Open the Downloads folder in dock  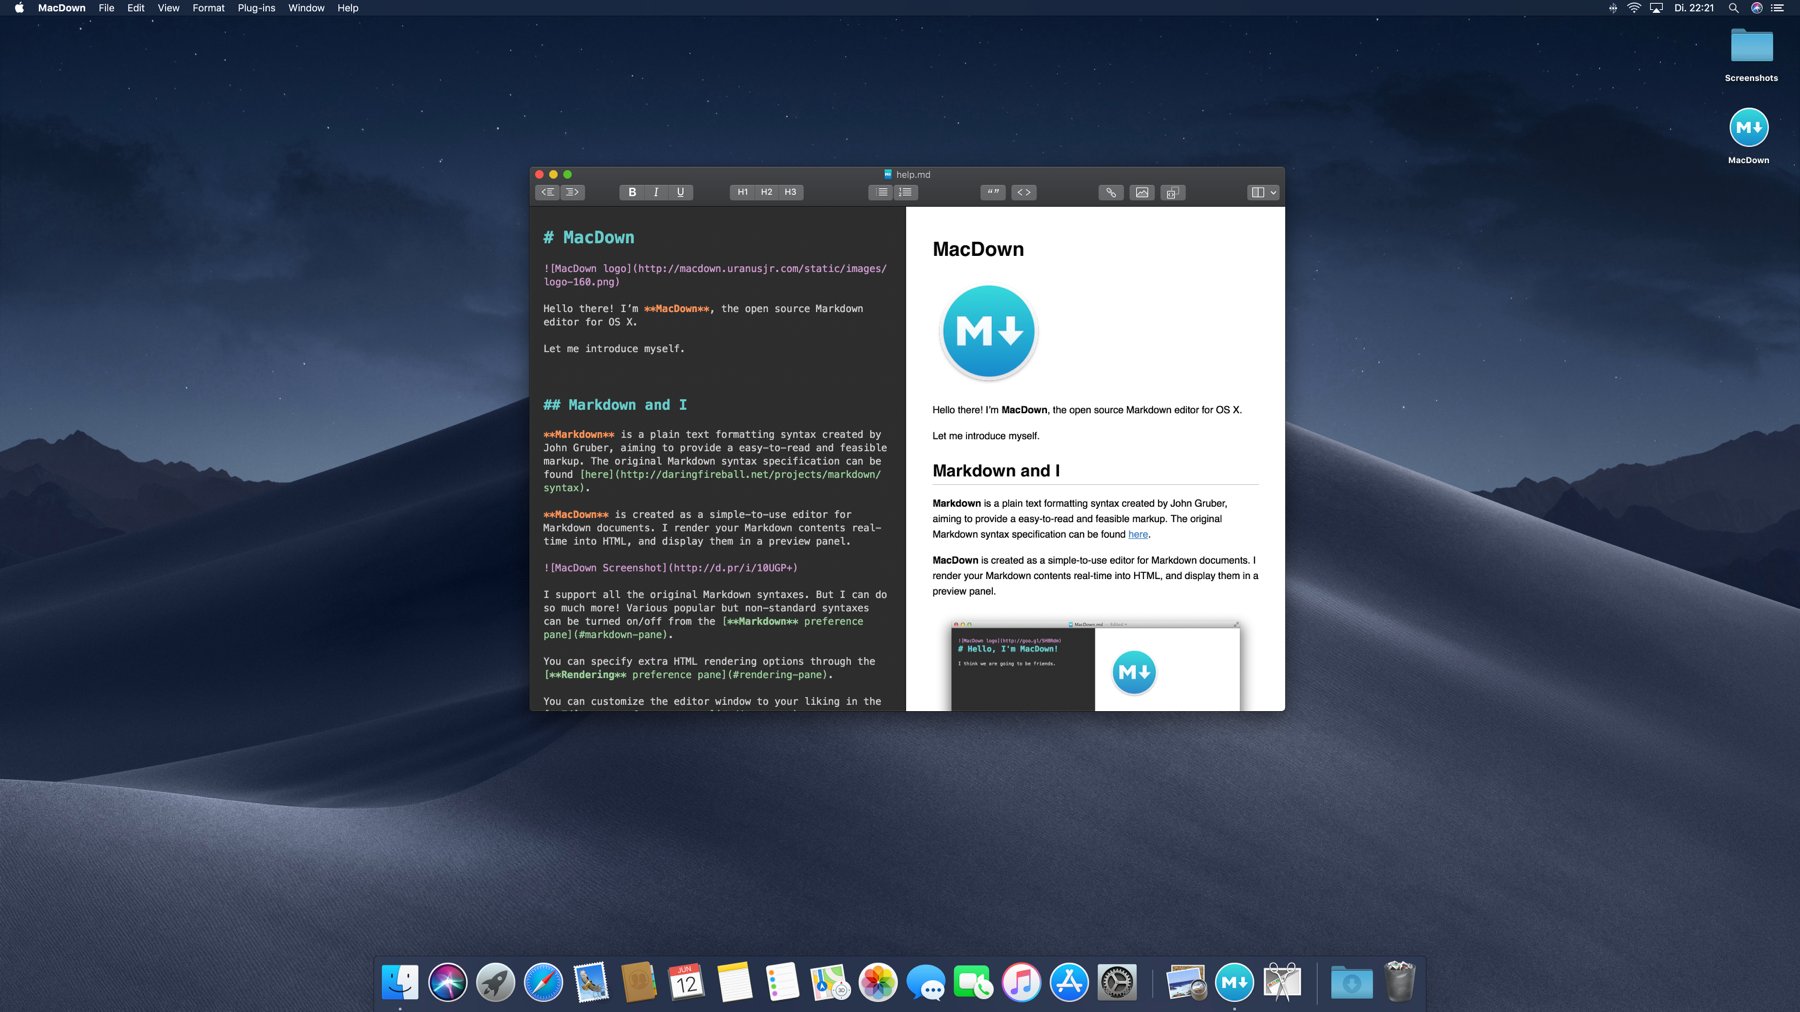tap(1352, 982)
